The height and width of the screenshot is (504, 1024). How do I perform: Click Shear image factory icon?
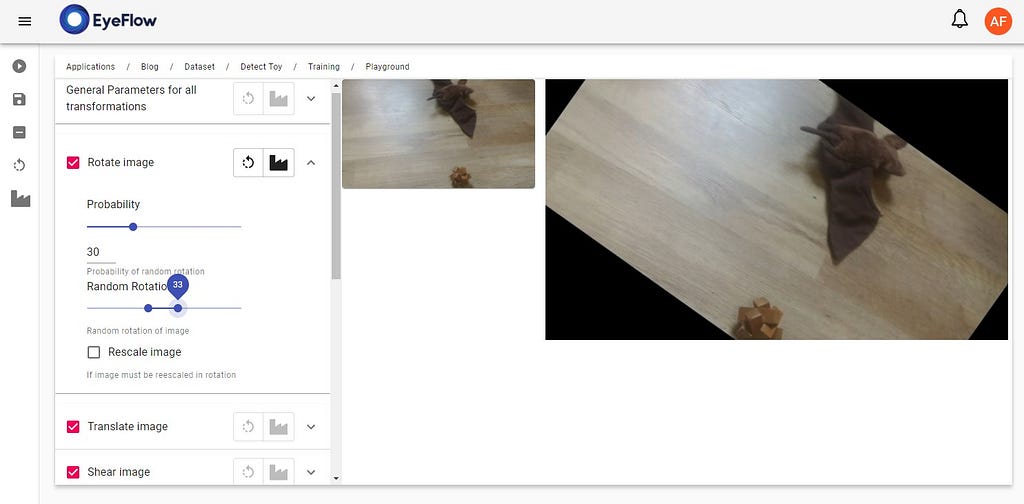(x=279, y=472)
